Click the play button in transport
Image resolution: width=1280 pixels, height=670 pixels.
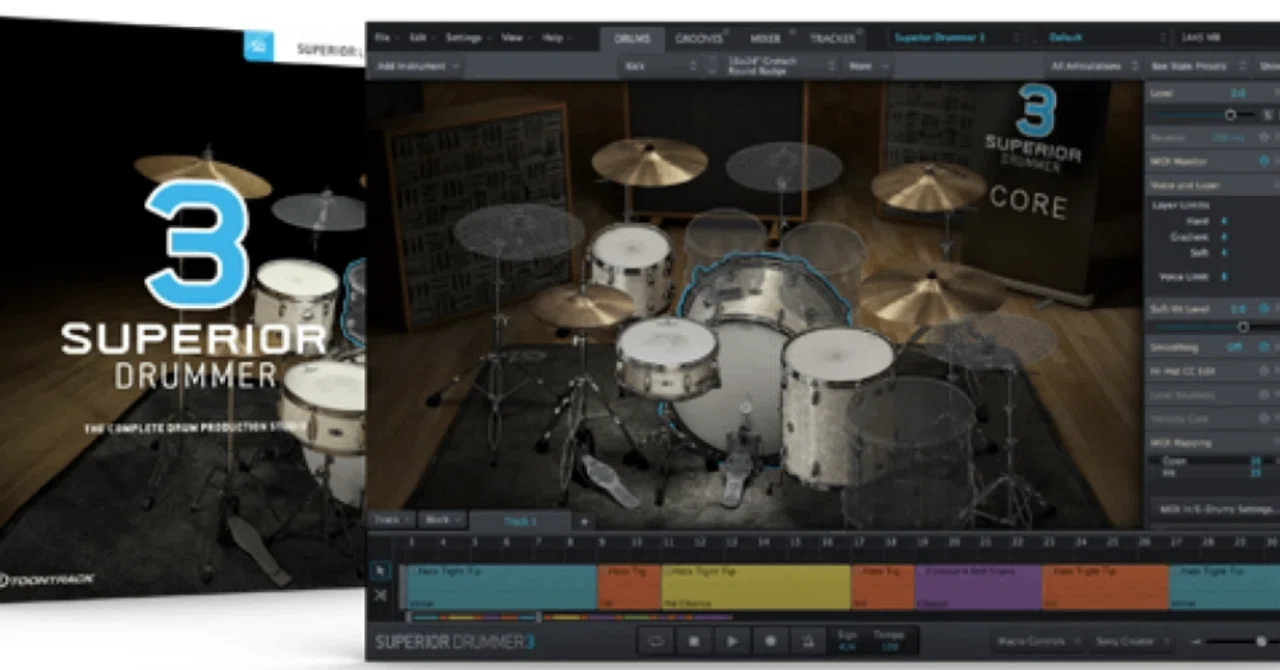click(x=732, y=641)
